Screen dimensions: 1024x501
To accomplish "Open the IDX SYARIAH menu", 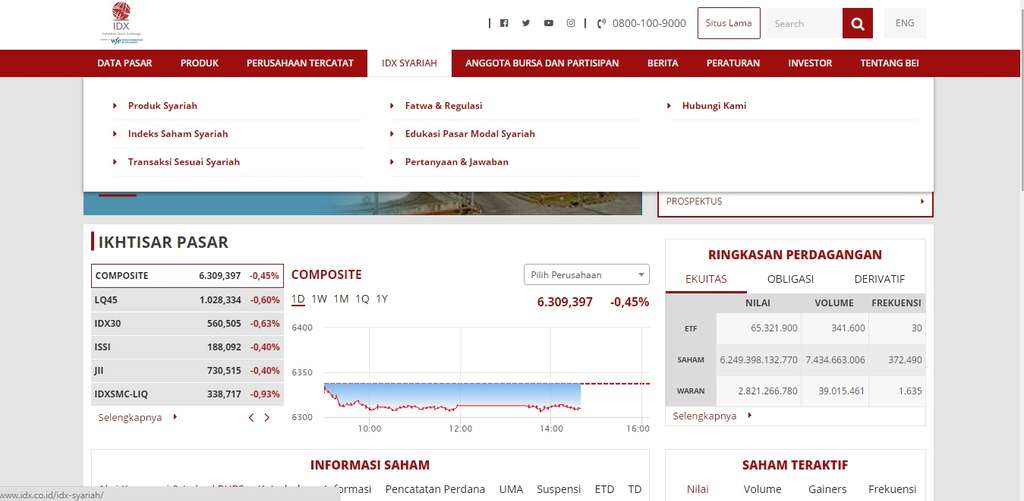I will [x=409, y=63].
